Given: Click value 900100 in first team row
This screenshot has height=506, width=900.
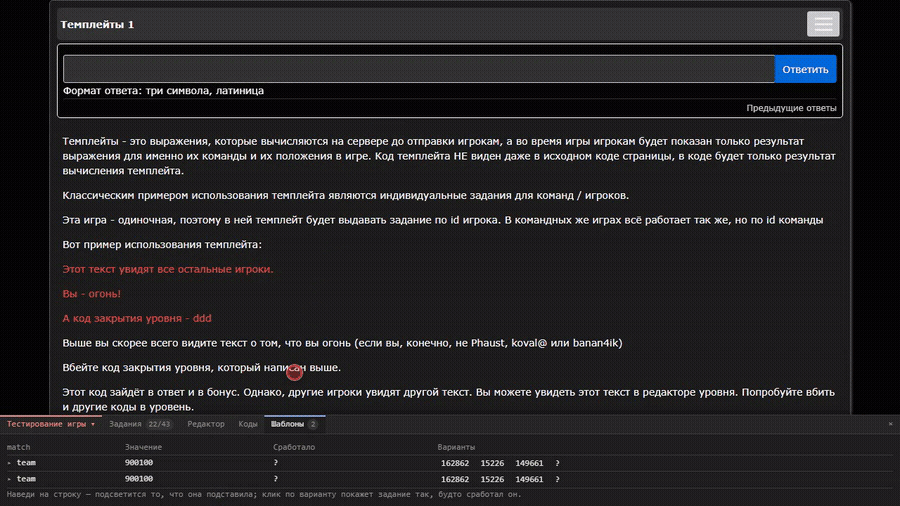Looking at the screenshot, I should pos(139,462).
